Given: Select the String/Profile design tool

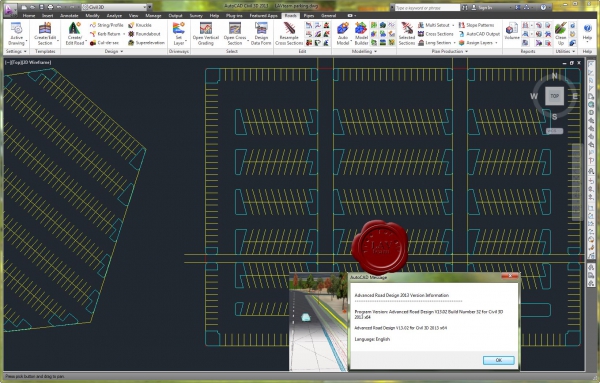Looking at the screenshot, I should pyautogui.click(x=106, y=25).
